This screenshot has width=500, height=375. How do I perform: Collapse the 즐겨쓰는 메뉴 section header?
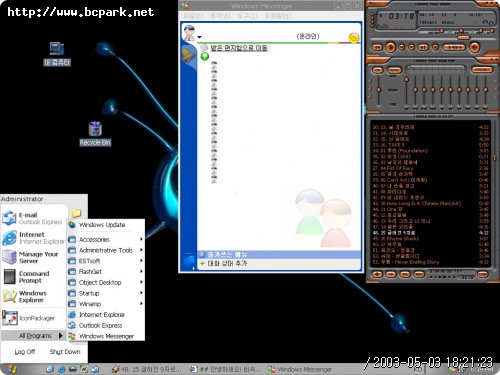[279, 255]
